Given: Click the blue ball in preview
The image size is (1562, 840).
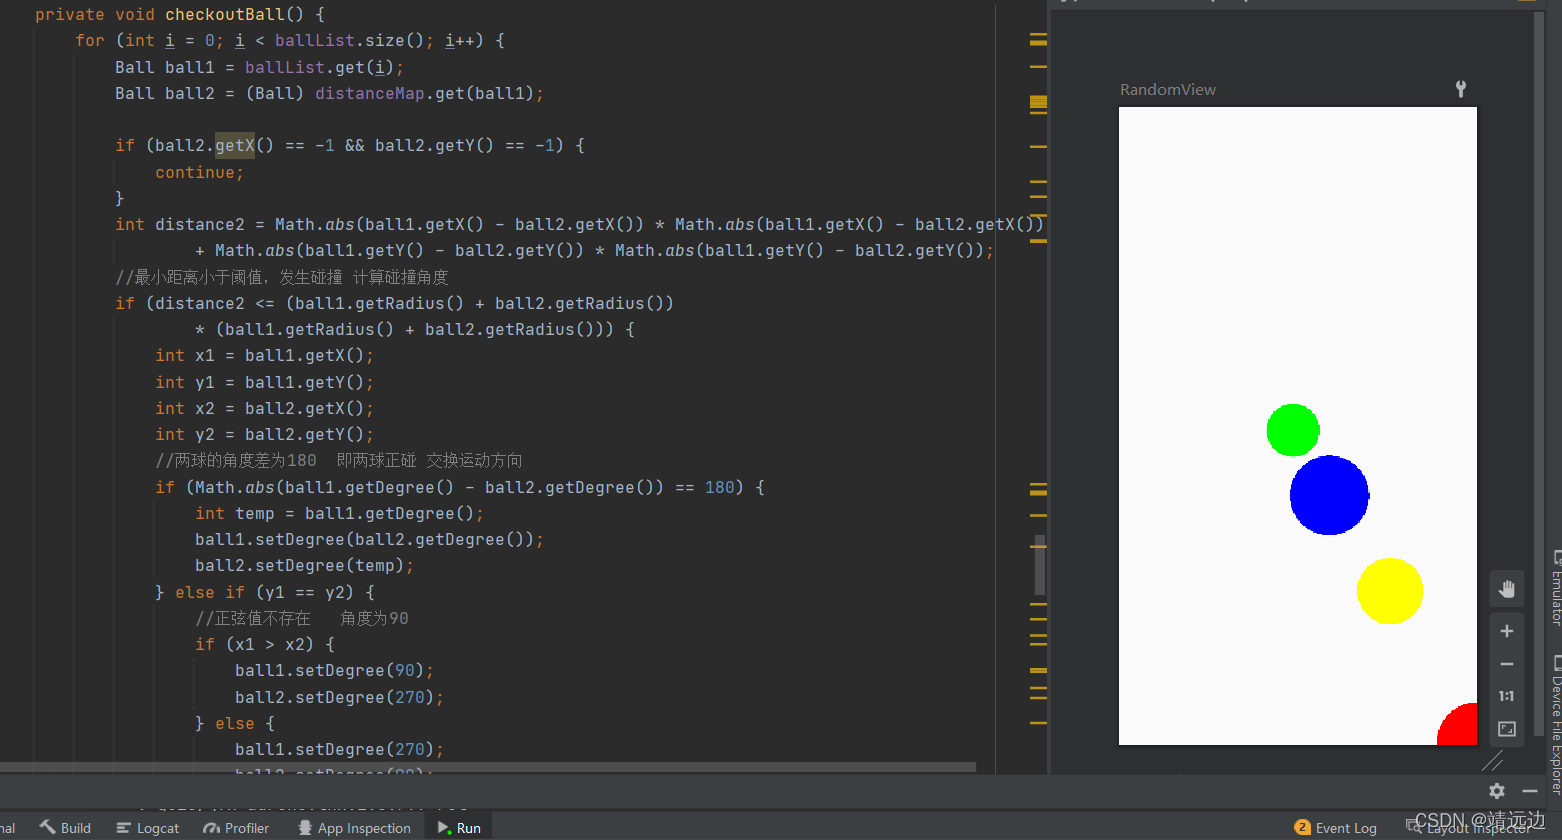Looking at the screenshot, I should [x=1329, y=495].
